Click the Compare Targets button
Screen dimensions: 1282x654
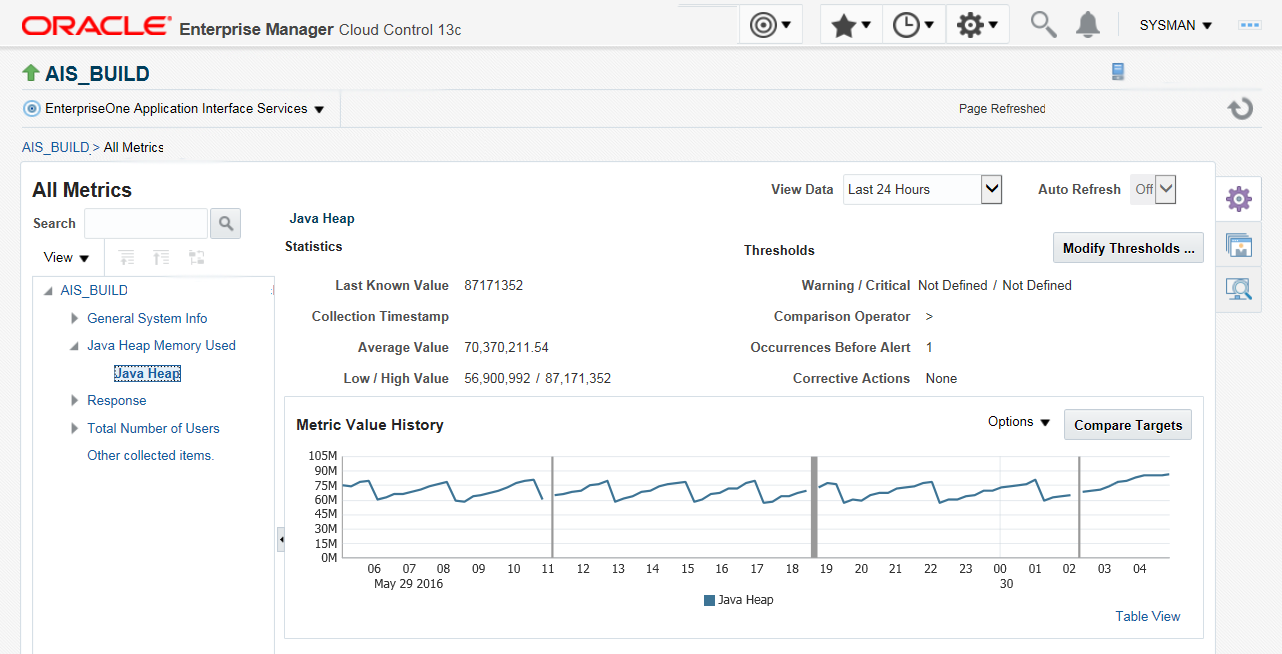[x=1127, y=425]
